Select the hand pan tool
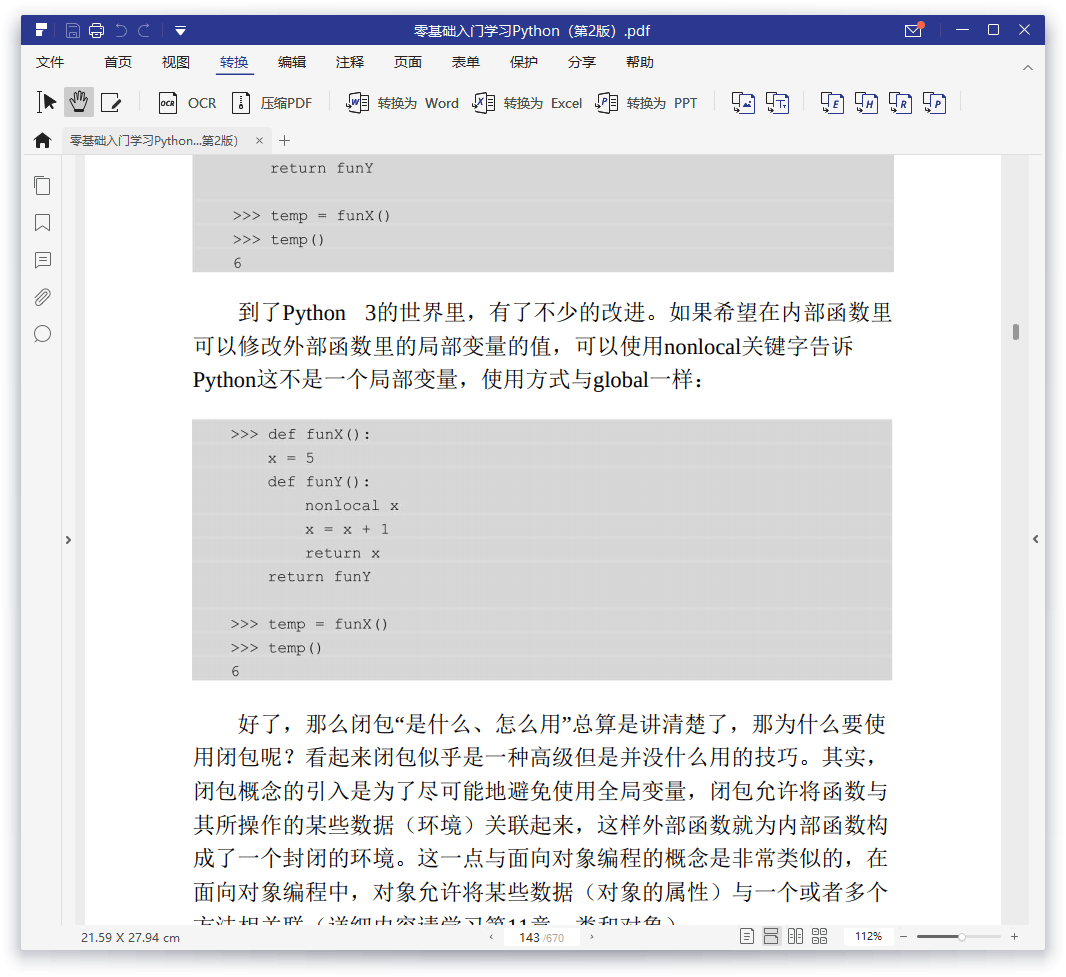This screenshot has height=977, width=1066. pyautogui.click(x=79, y=102)
